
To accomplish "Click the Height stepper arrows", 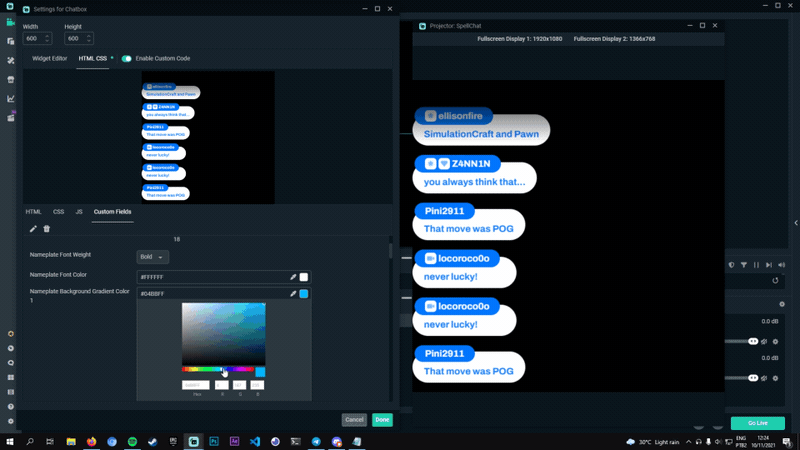I will click(x=89, y=38).
